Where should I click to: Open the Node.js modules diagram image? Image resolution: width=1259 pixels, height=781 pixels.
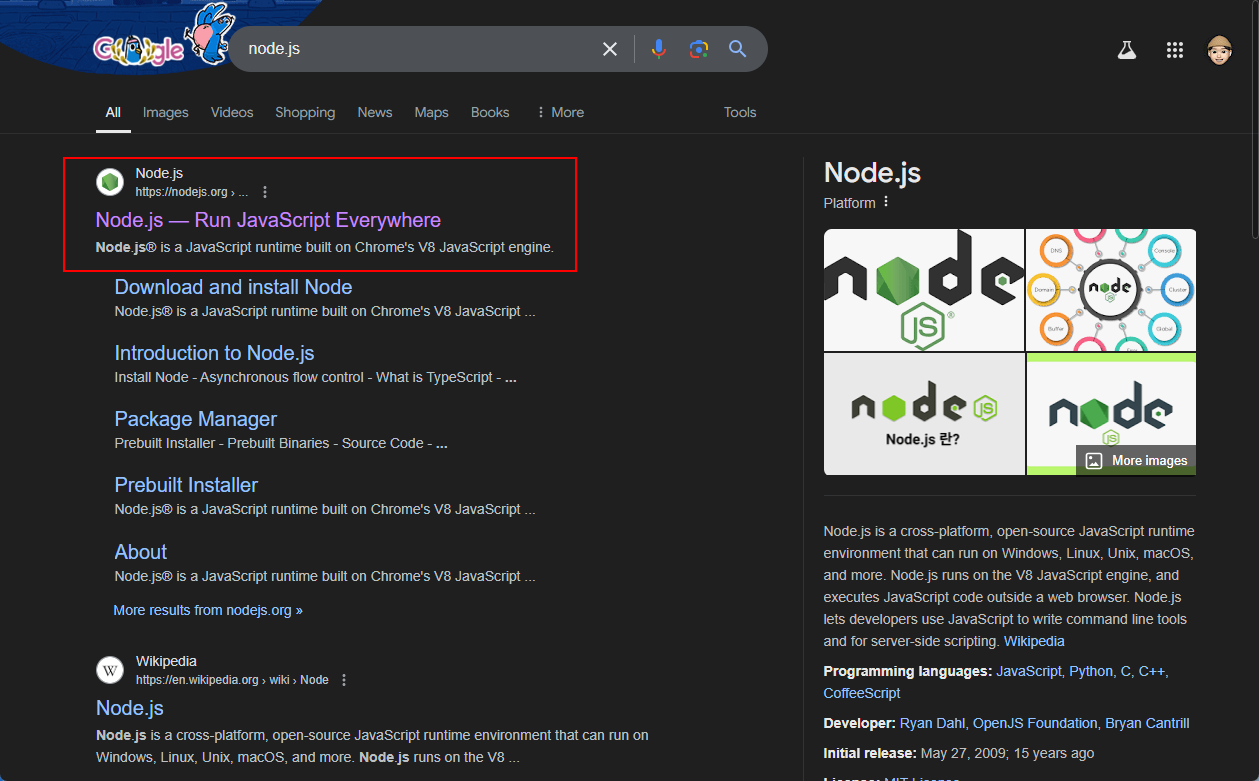click(x=1111, y=289)
